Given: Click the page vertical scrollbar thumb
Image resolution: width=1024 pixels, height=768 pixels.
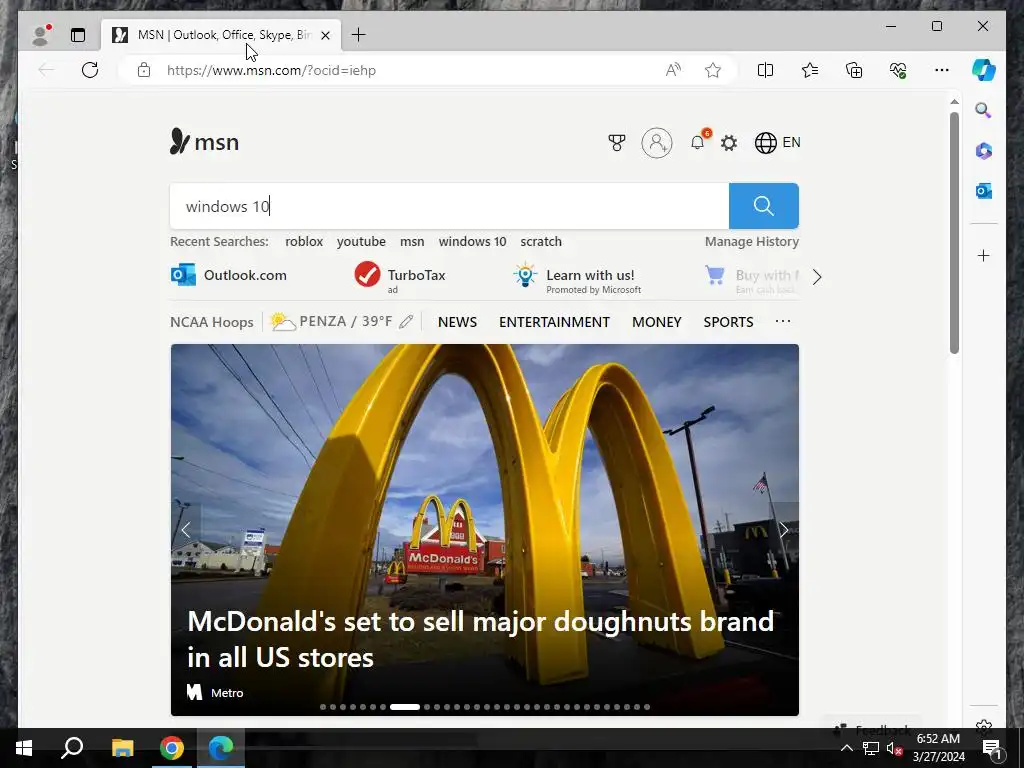Looking at the screenshot, I should pyautogui.click(x=954, y=233).
